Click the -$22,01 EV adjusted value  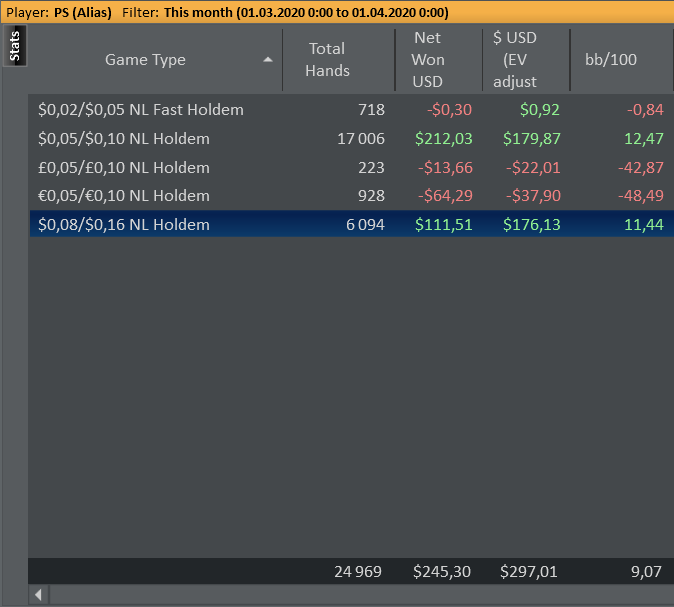[533, 167]
